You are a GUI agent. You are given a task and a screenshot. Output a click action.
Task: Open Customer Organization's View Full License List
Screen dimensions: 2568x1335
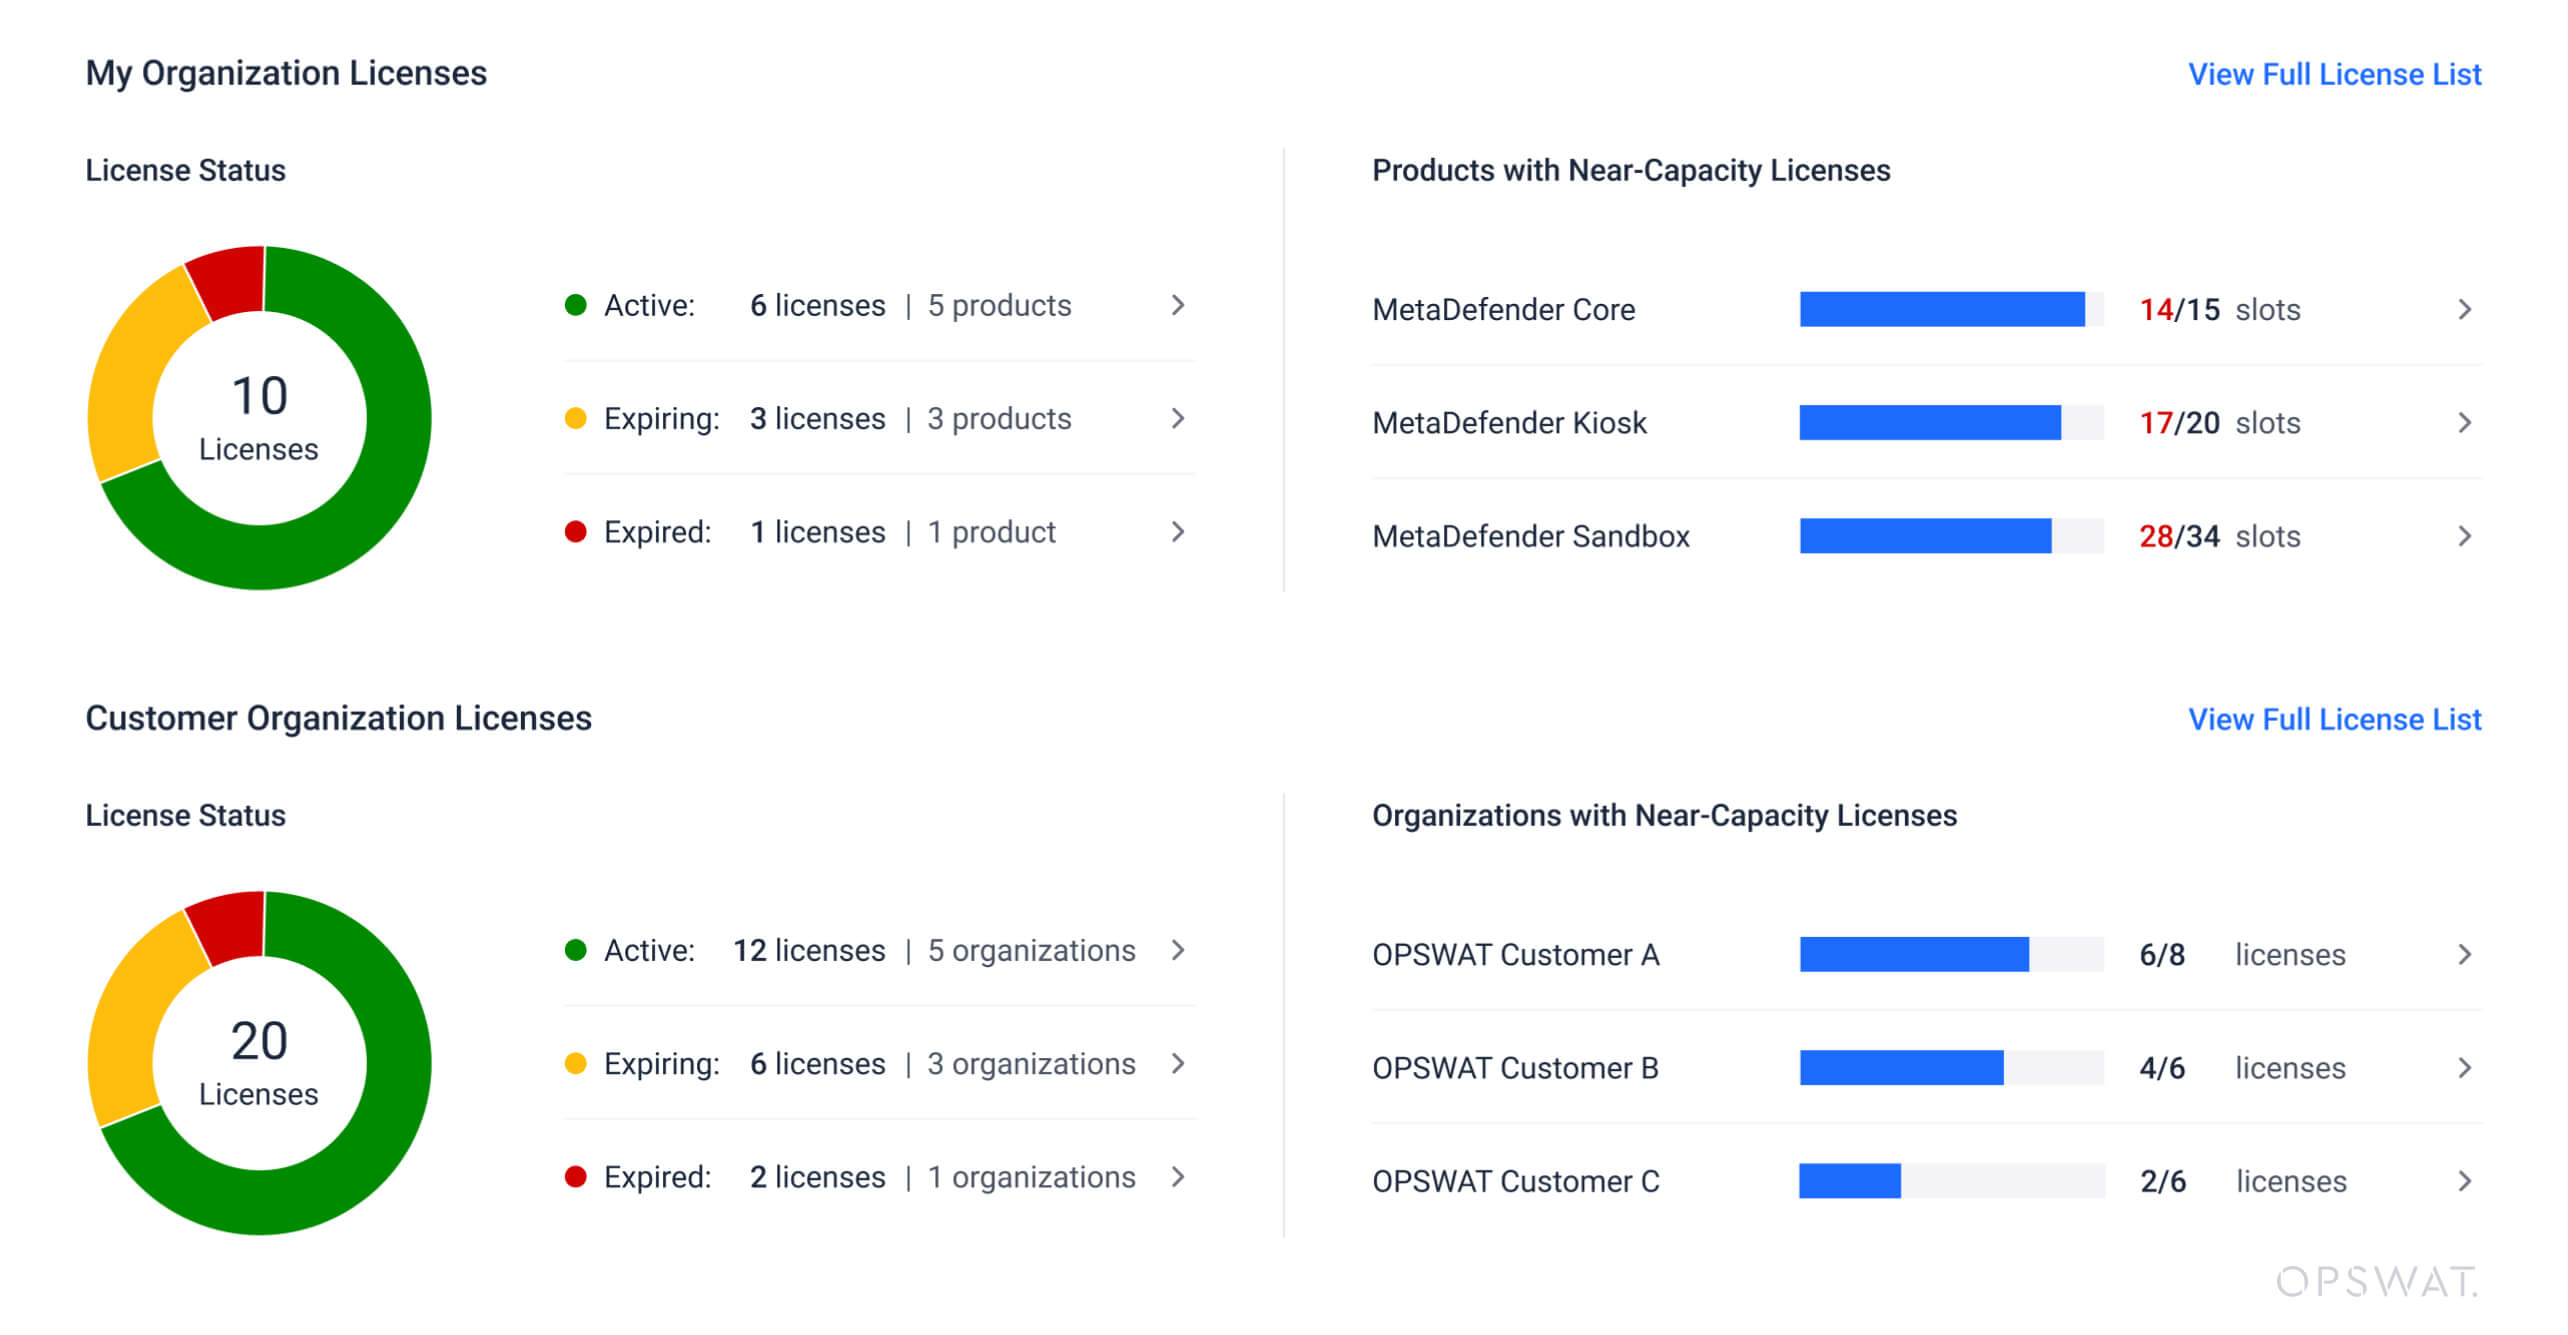coord(2333,719)
